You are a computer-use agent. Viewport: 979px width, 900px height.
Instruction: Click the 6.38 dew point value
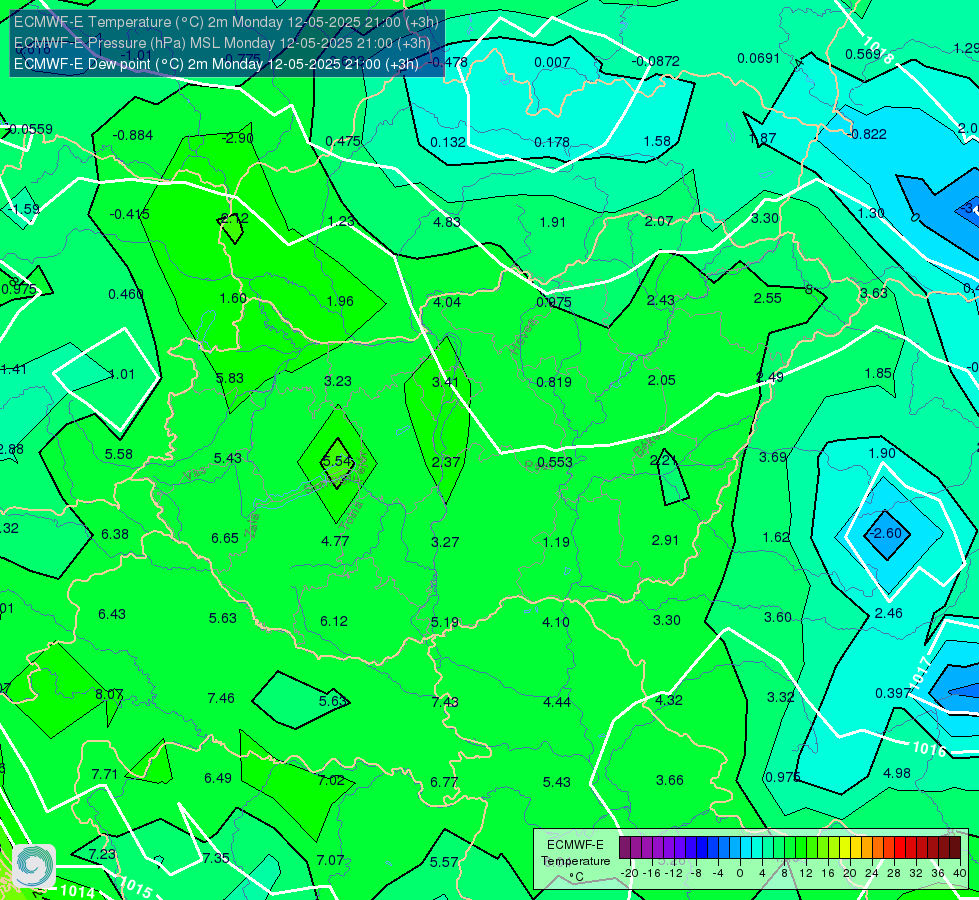pyautogui.click(x=115, y=534)
